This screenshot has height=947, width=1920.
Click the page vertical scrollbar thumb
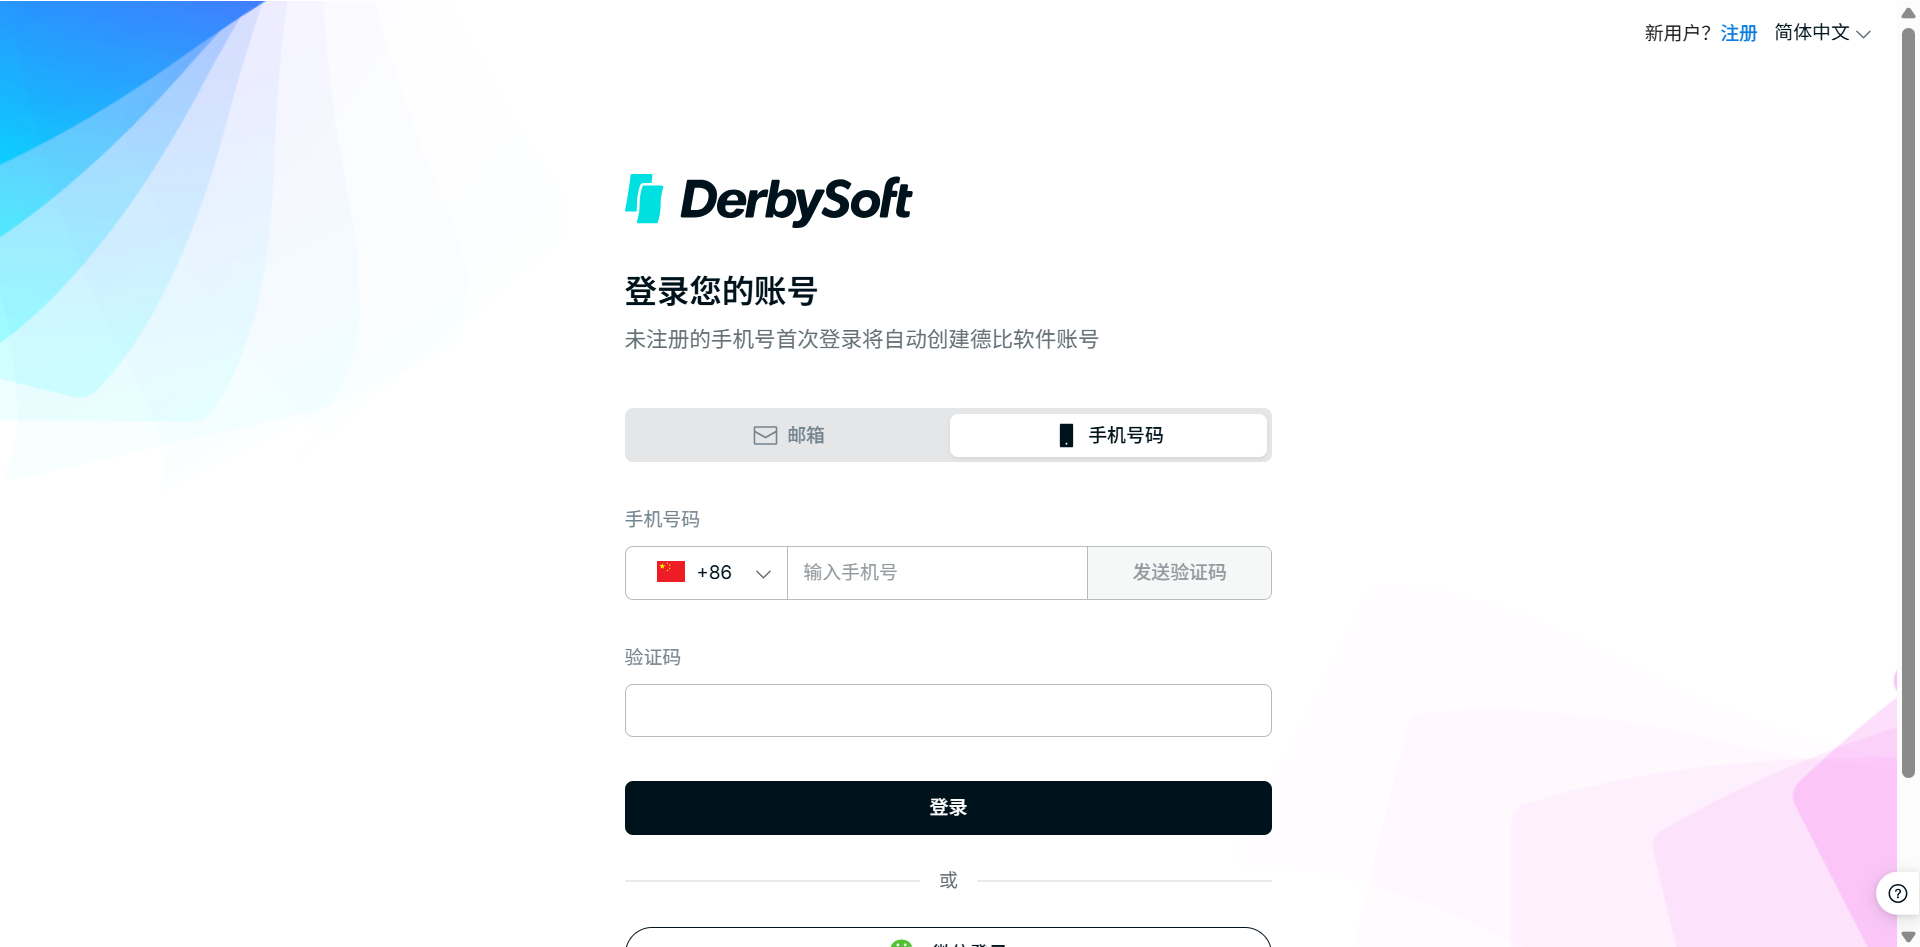point(1908,402)
